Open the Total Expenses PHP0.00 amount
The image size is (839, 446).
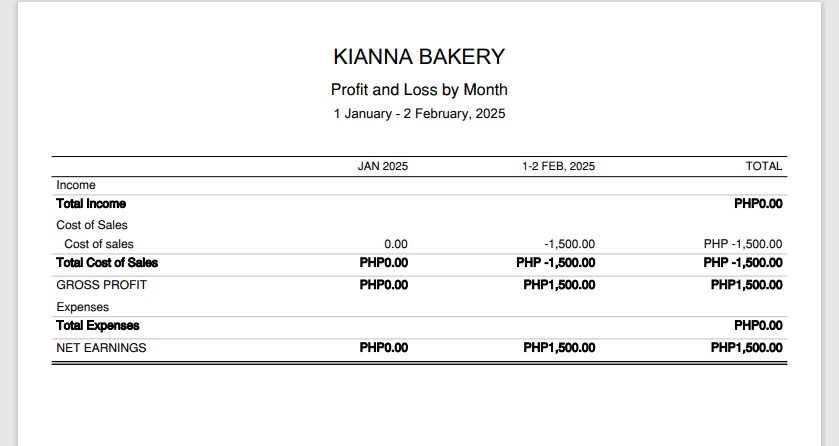point(758,326)
